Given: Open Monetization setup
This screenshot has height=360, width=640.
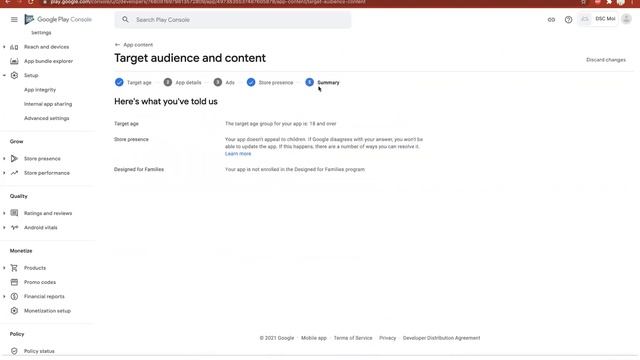Looking at the screenshot, I should [x=47, y=311].
